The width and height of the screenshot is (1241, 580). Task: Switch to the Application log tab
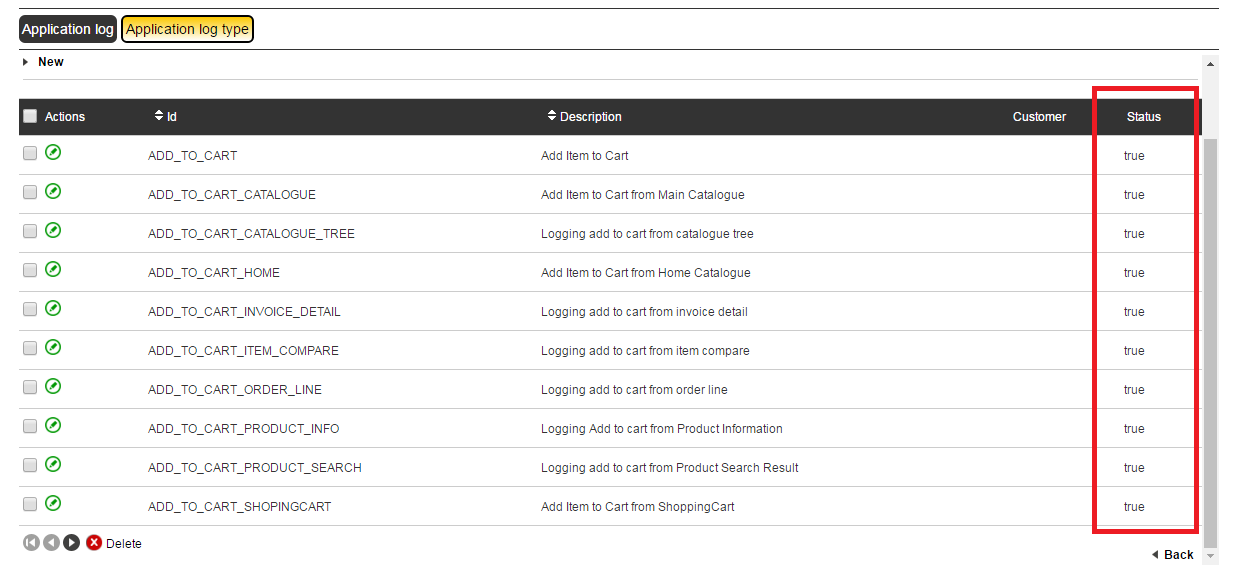67,28
